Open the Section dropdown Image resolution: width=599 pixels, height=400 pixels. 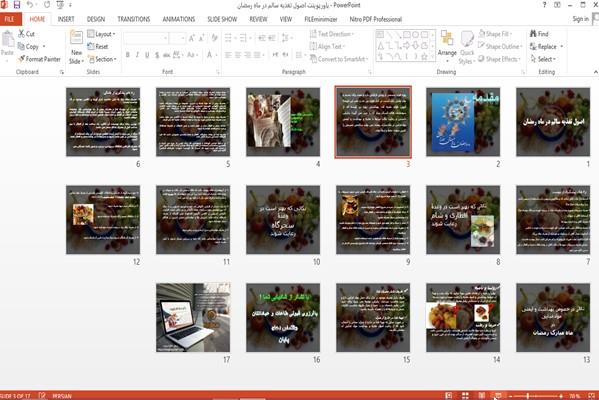pos(102,59)
